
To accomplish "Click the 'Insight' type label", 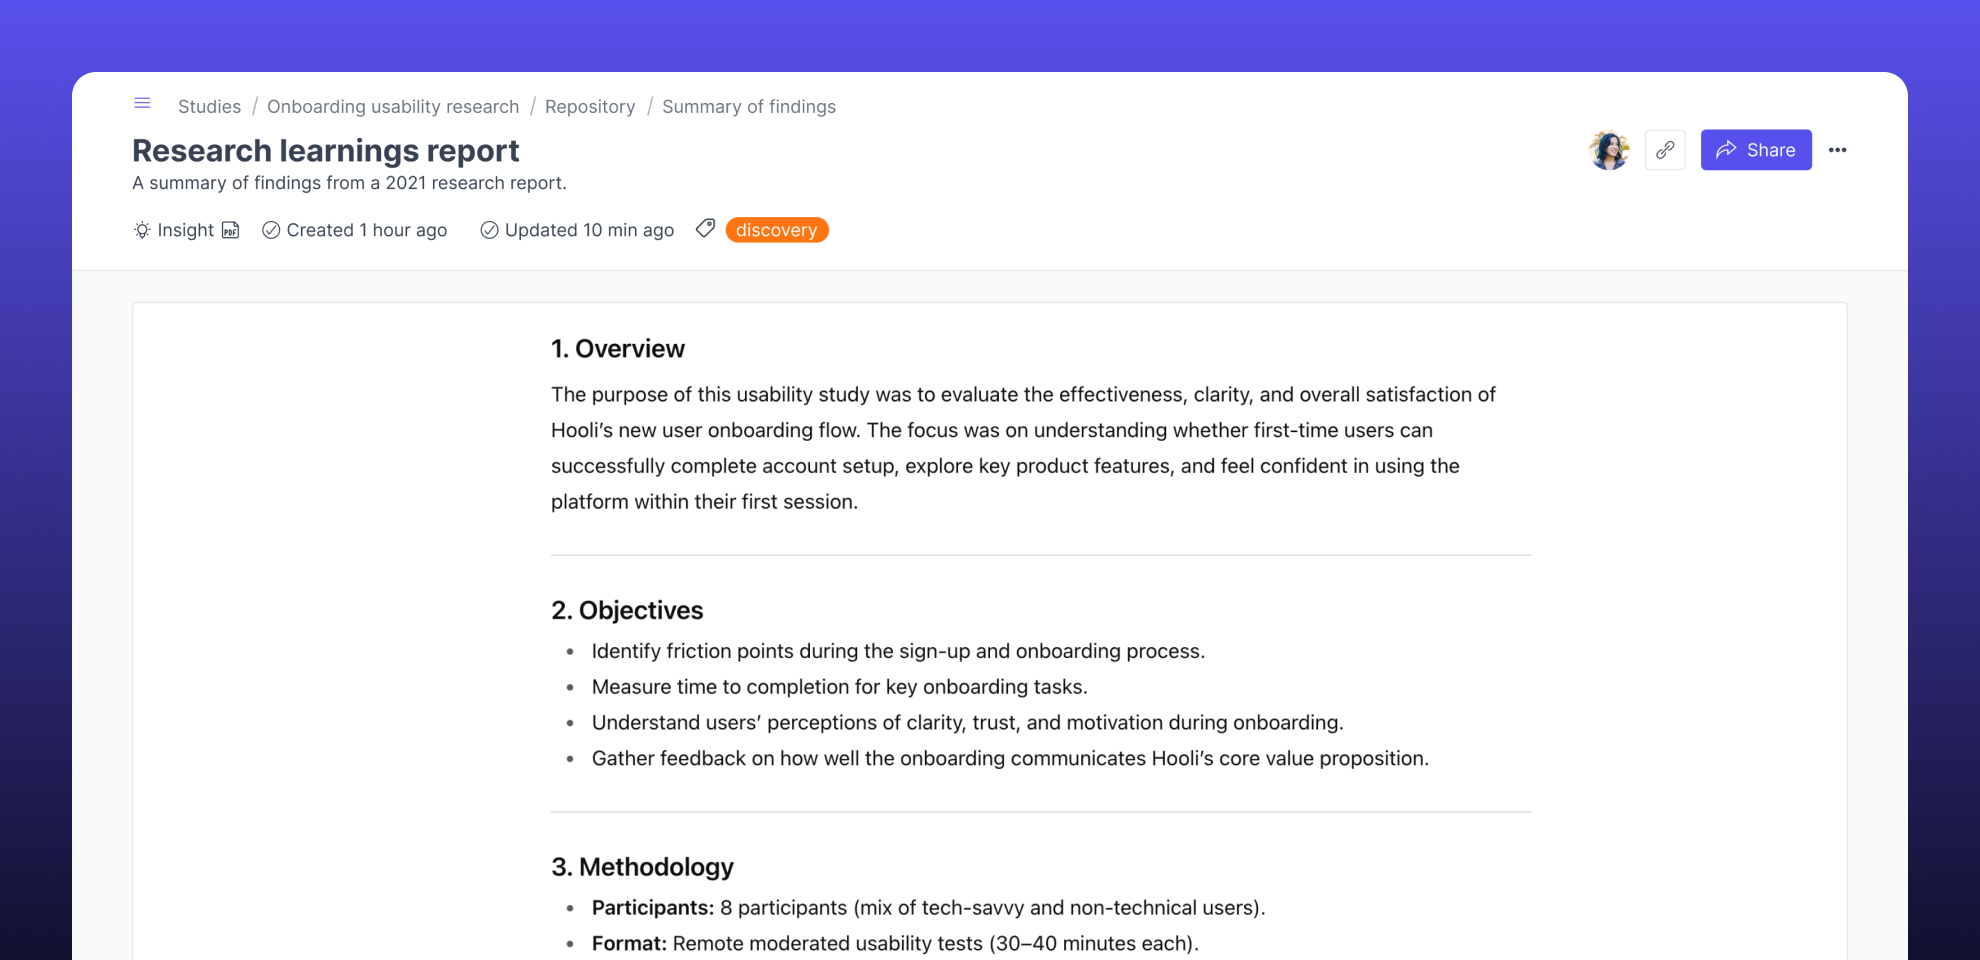I will (x=185, y=230).
